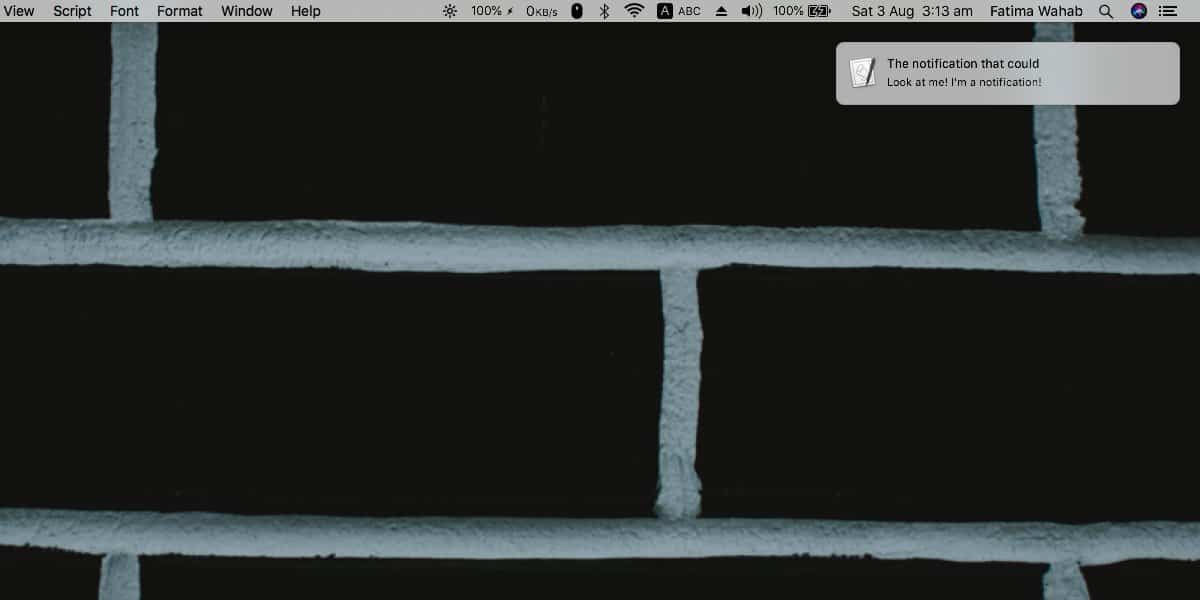Screen dimensions: 1200x600
Task: Click the Sat 3 Aug 3:13 am clock
Action: click(912, 11)
